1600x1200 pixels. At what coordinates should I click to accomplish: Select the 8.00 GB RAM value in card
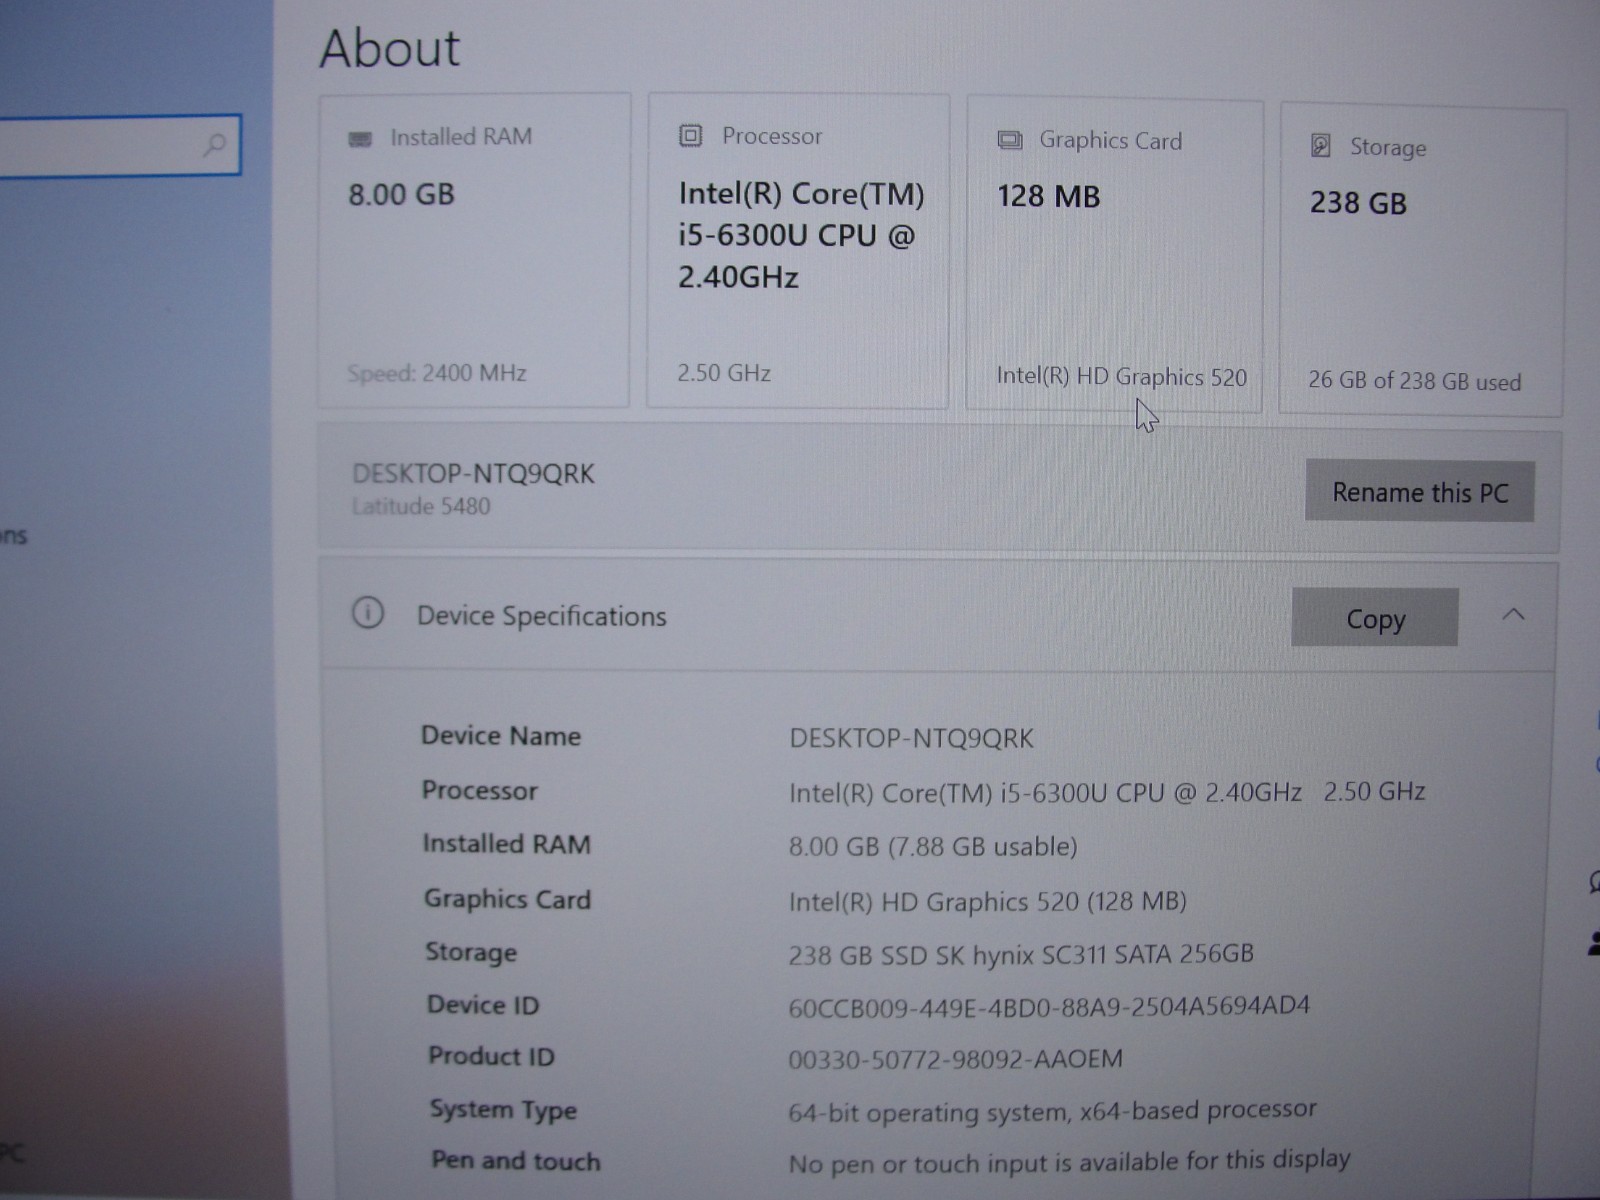401,194
